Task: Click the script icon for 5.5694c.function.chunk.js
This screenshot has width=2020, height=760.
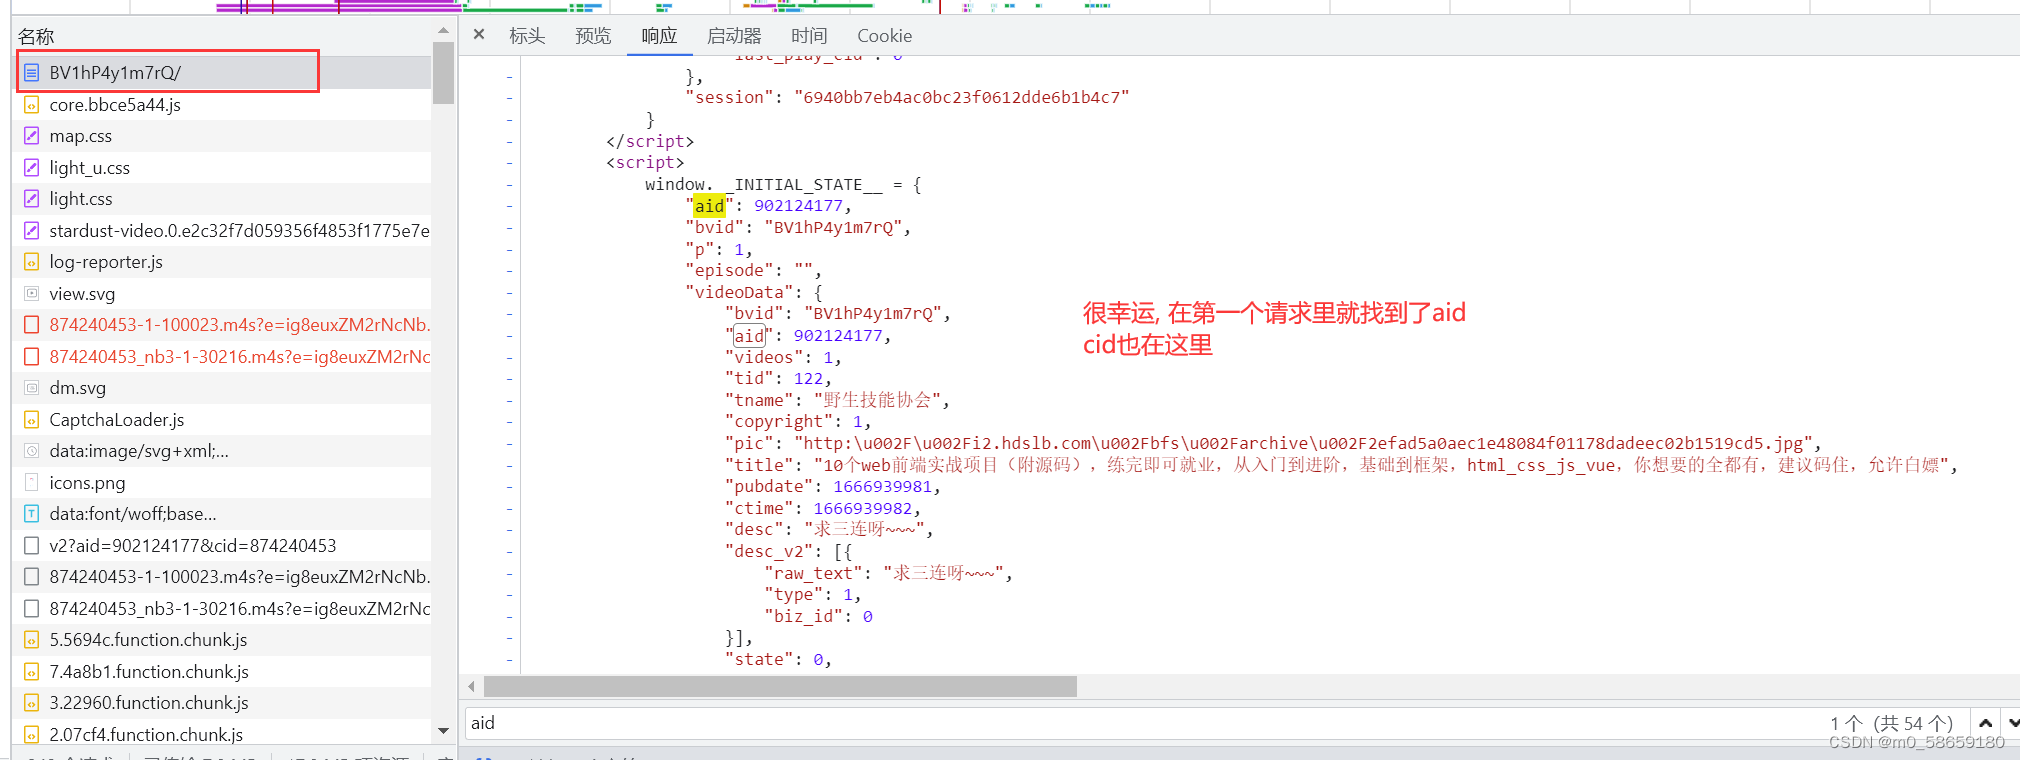Action: click(31, 640)
